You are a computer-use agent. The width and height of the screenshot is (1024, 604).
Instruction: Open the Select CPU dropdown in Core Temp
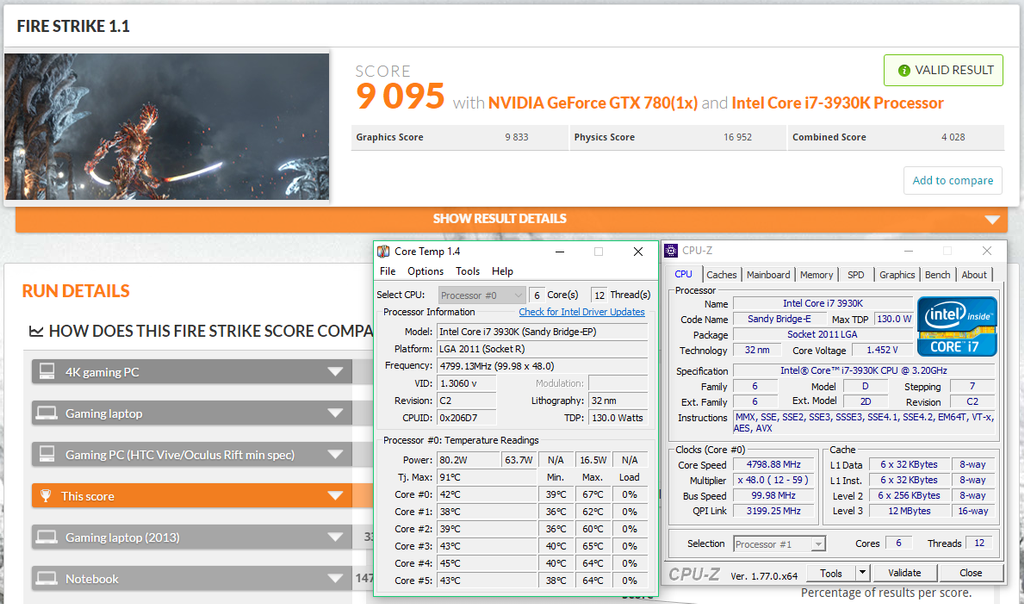pos(481,295)
